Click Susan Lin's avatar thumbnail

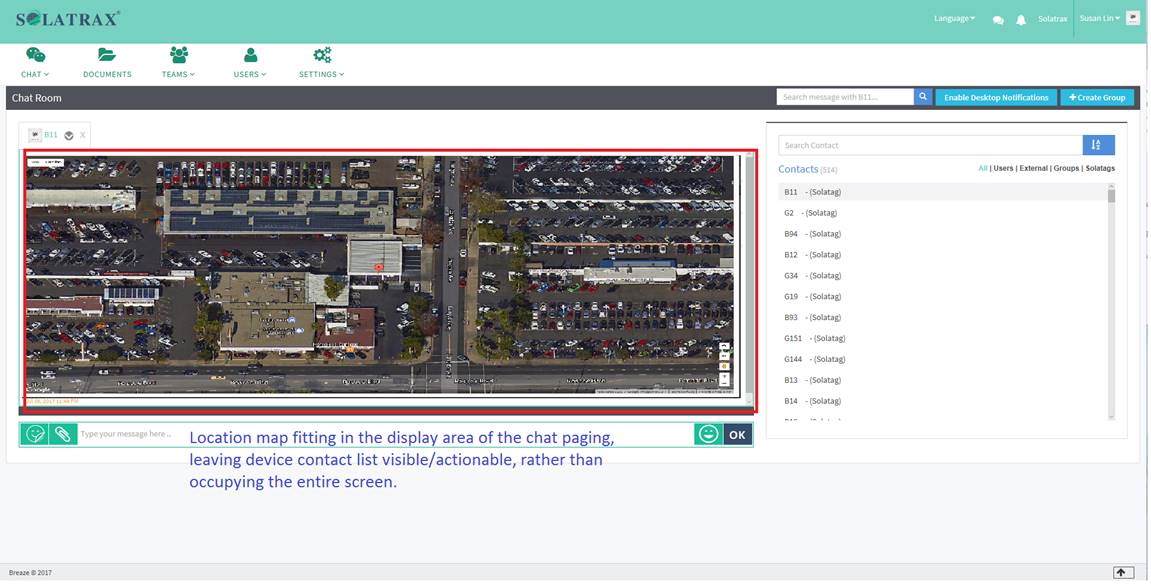1133,18
